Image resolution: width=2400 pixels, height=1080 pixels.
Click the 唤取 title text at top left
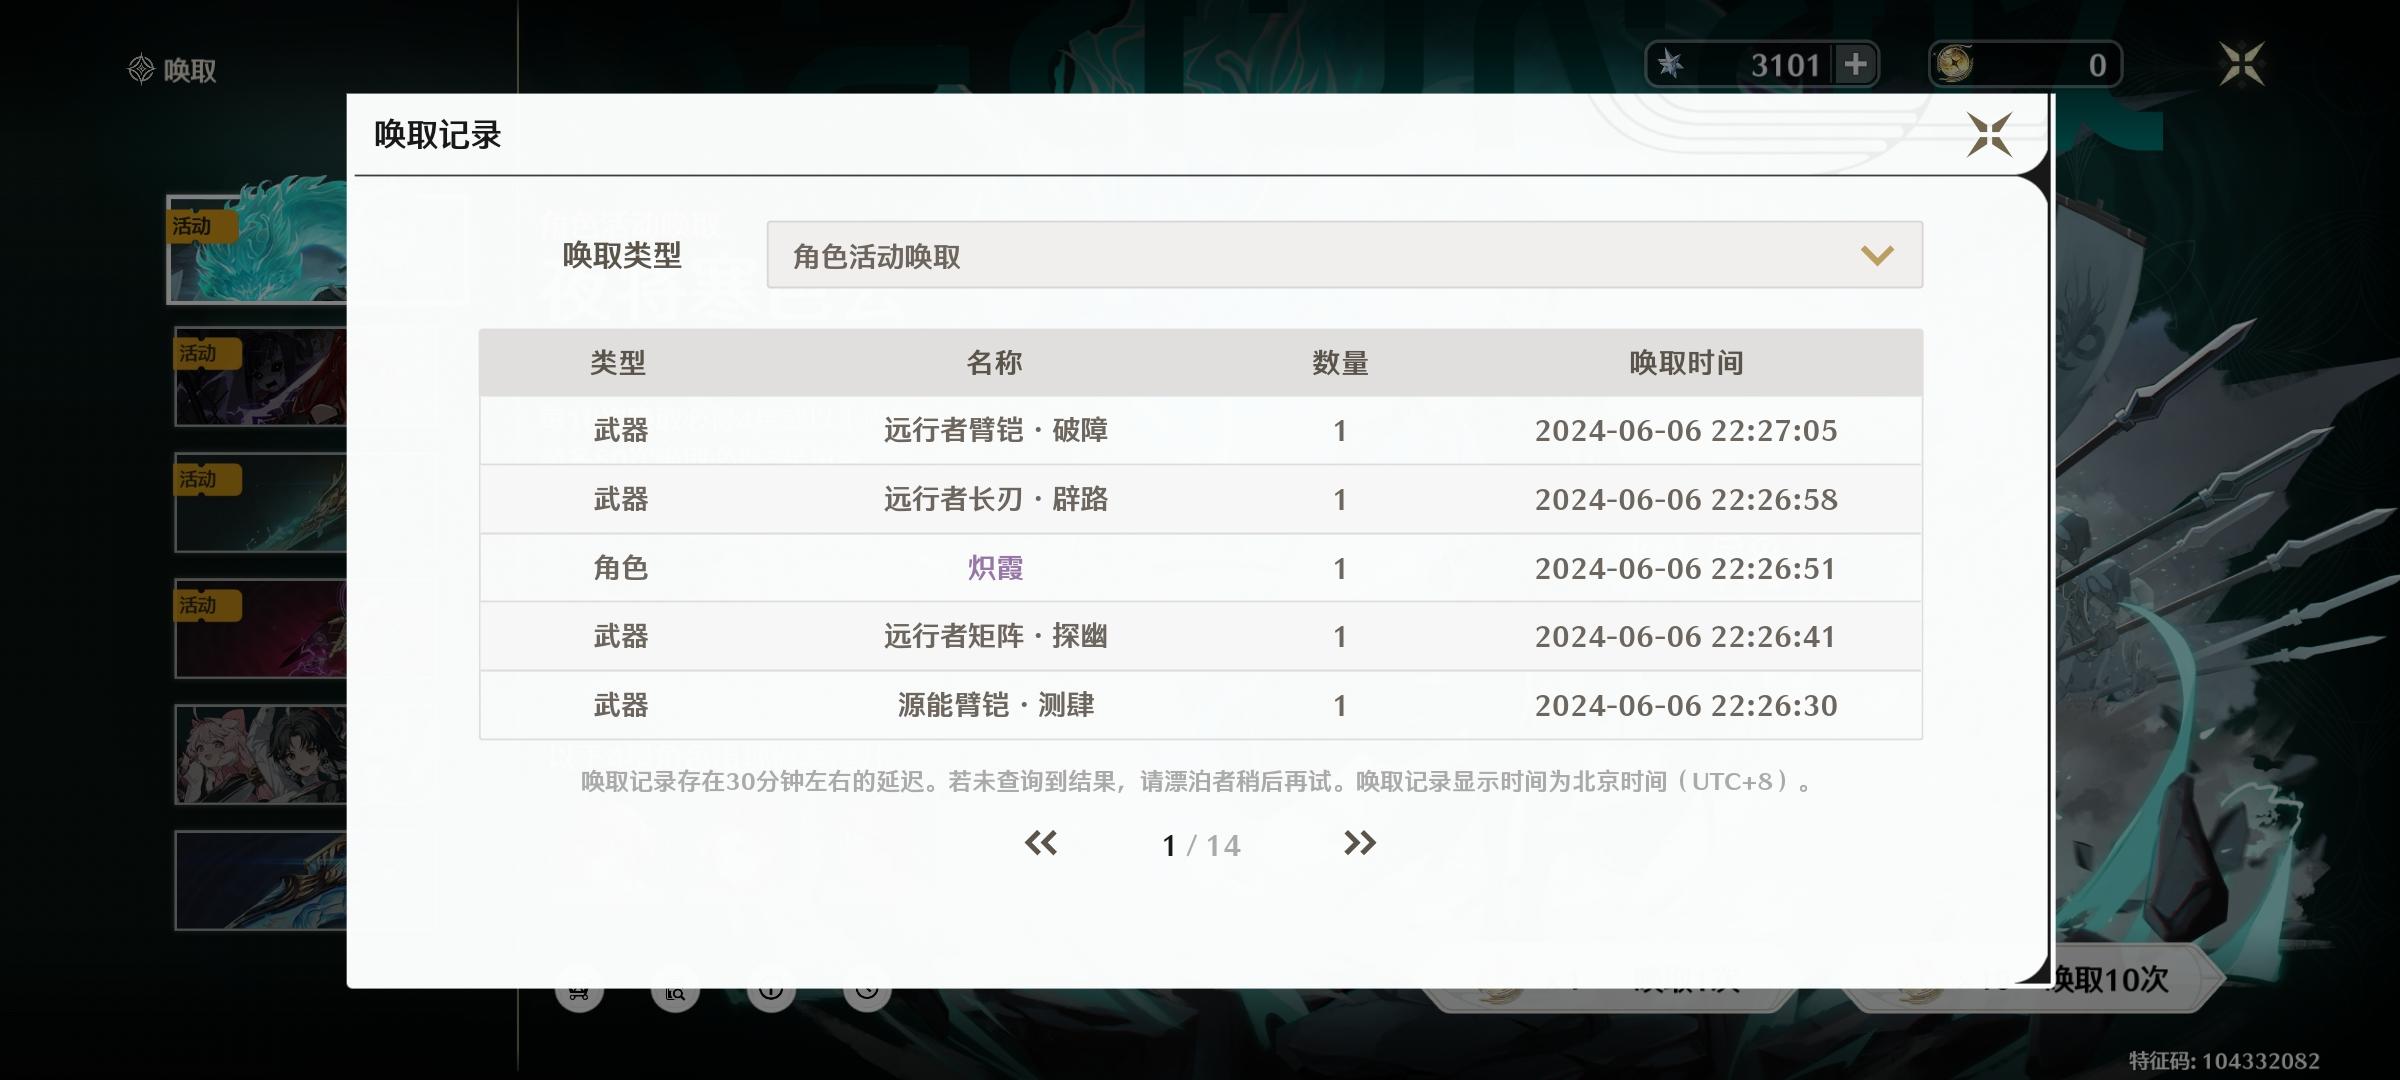pyautogui.click(x=190, y=70)
